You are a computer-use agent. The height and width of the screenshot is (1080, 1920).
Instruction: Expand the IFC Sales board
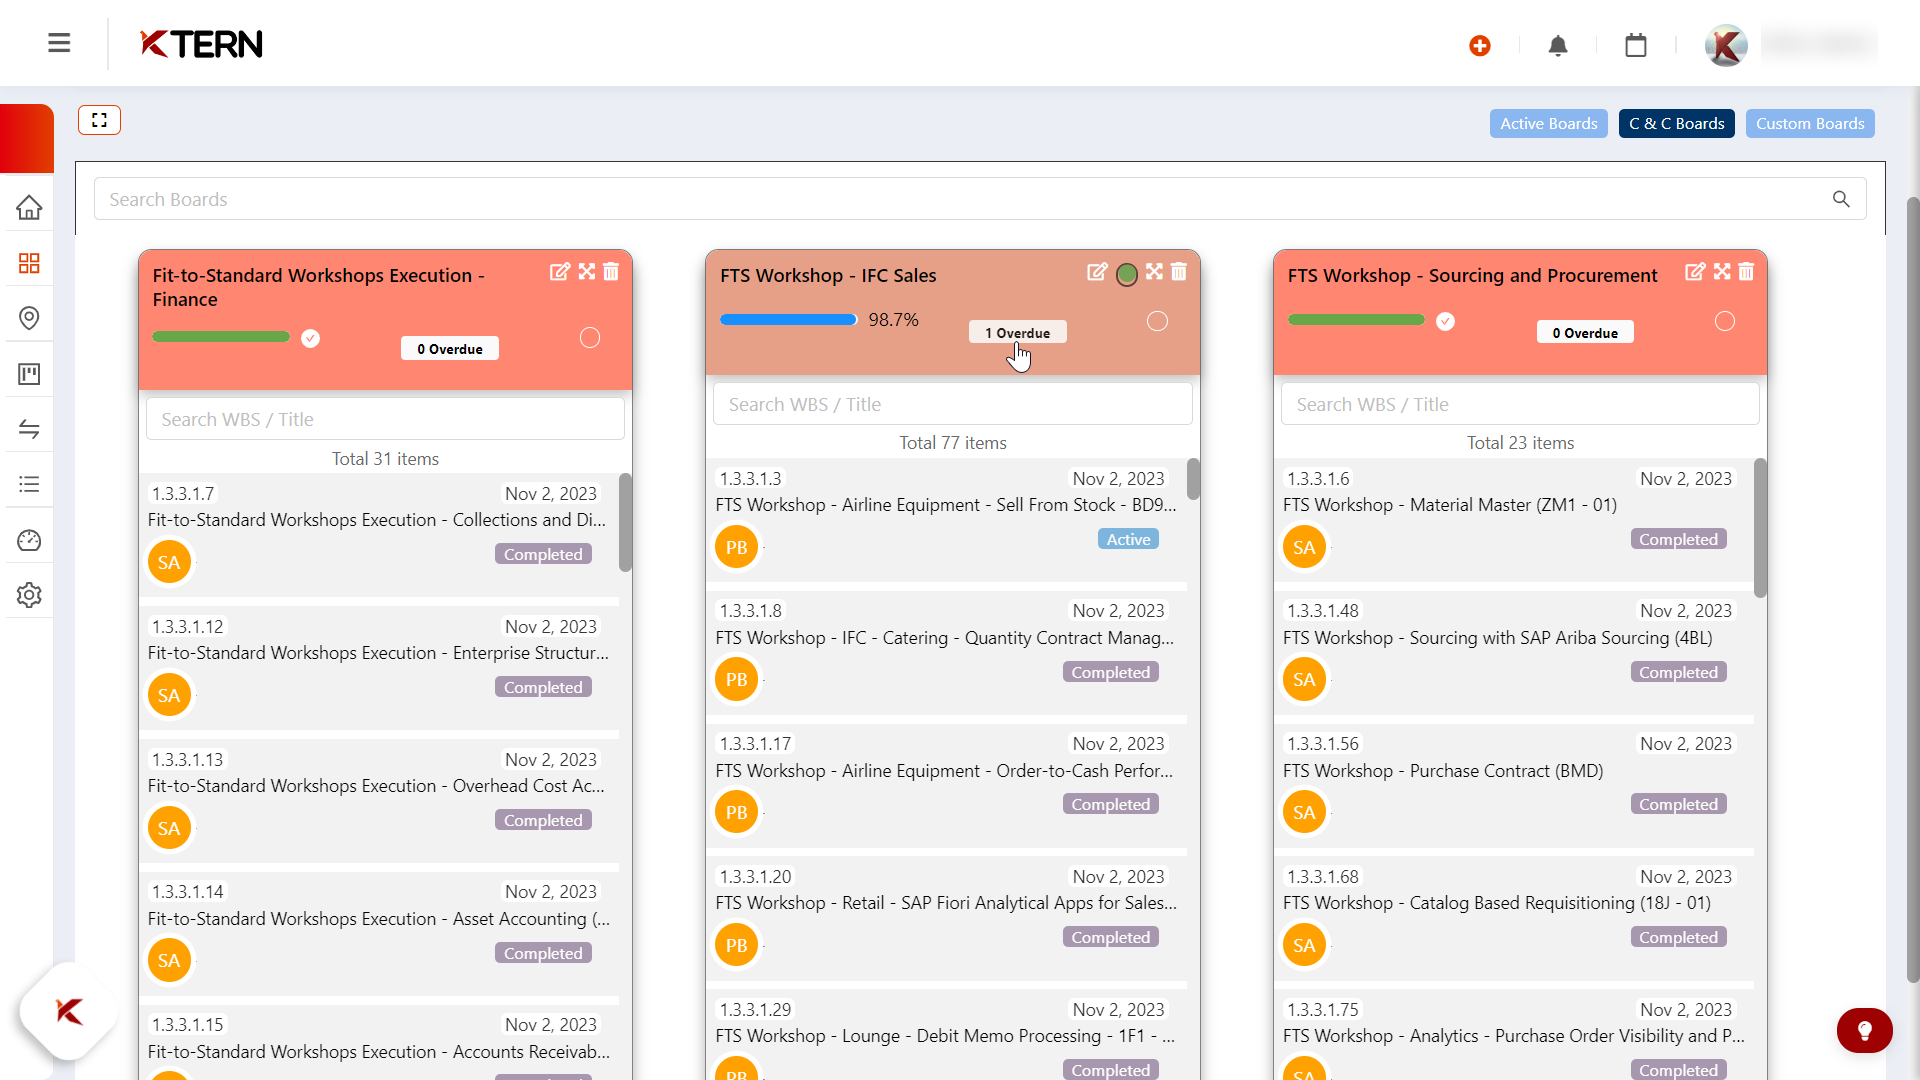pyautogui.click(x=1155, y=272)
